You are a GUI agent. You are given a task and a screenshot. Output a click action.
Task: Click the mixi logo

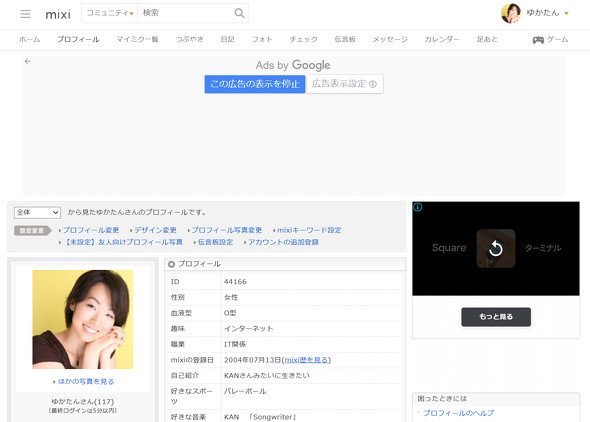58,14
